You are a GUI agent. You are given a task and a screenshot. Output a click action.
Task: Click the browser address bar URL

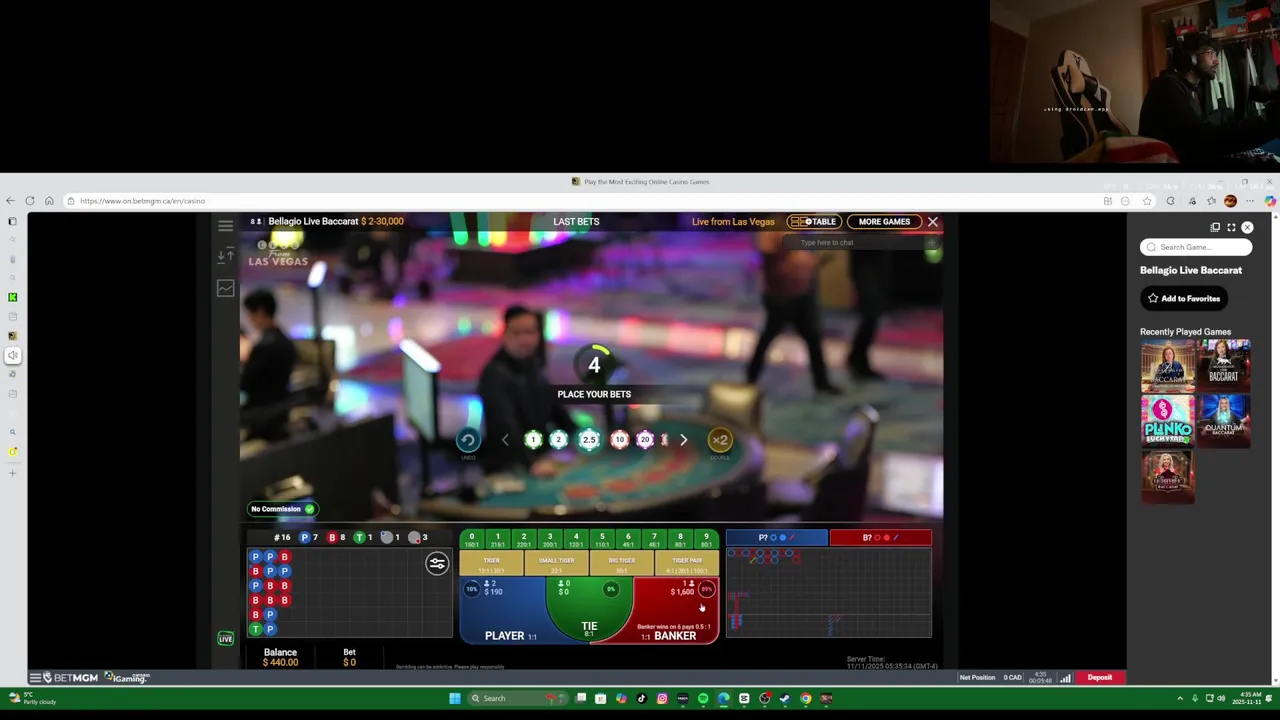point(143,201)
